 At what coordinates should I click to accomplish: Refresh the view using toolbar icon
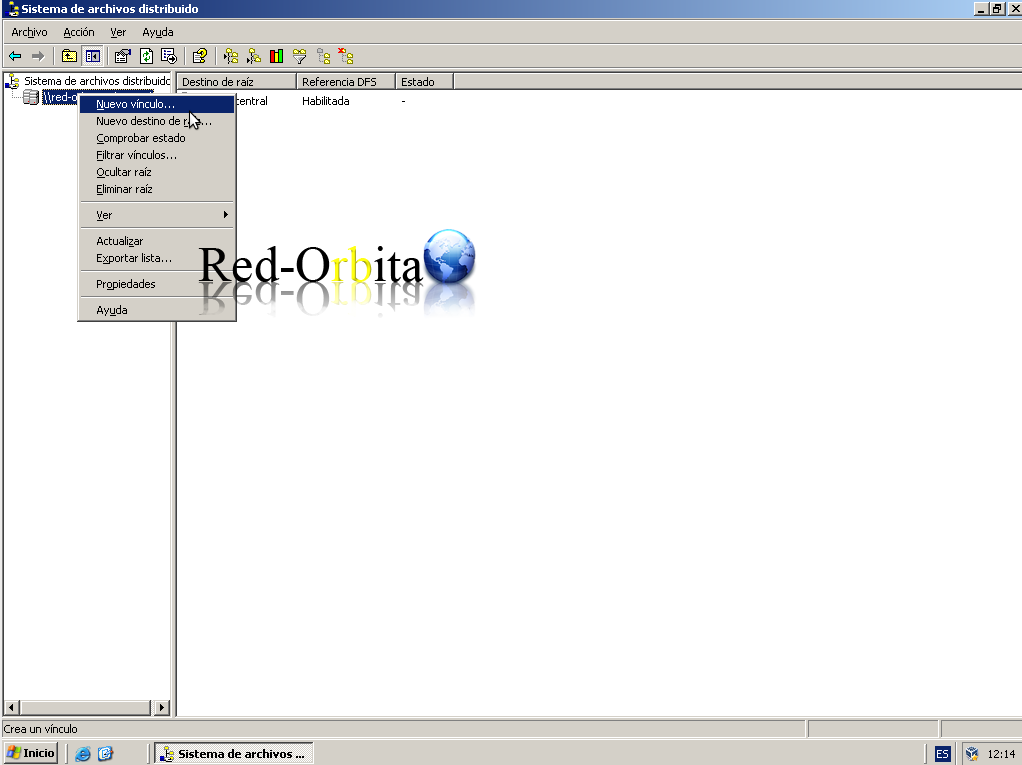click(147, 57)
